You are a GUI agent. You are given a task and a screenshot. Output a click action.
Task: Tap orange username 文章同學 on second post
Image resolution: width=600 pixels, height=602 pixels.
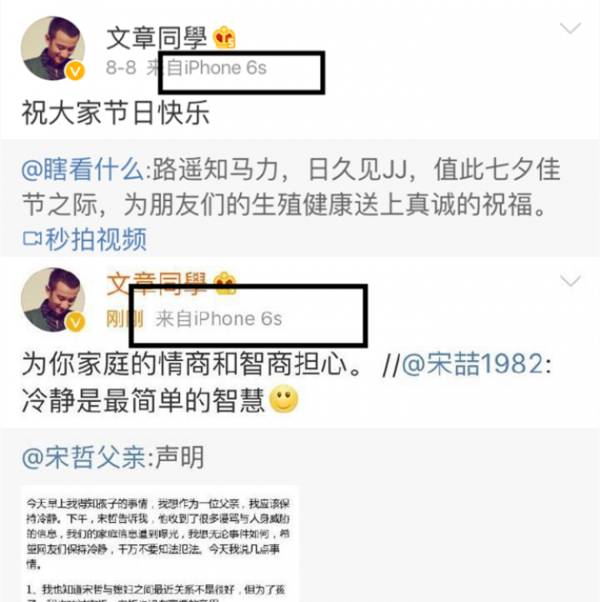click(157, 284)
